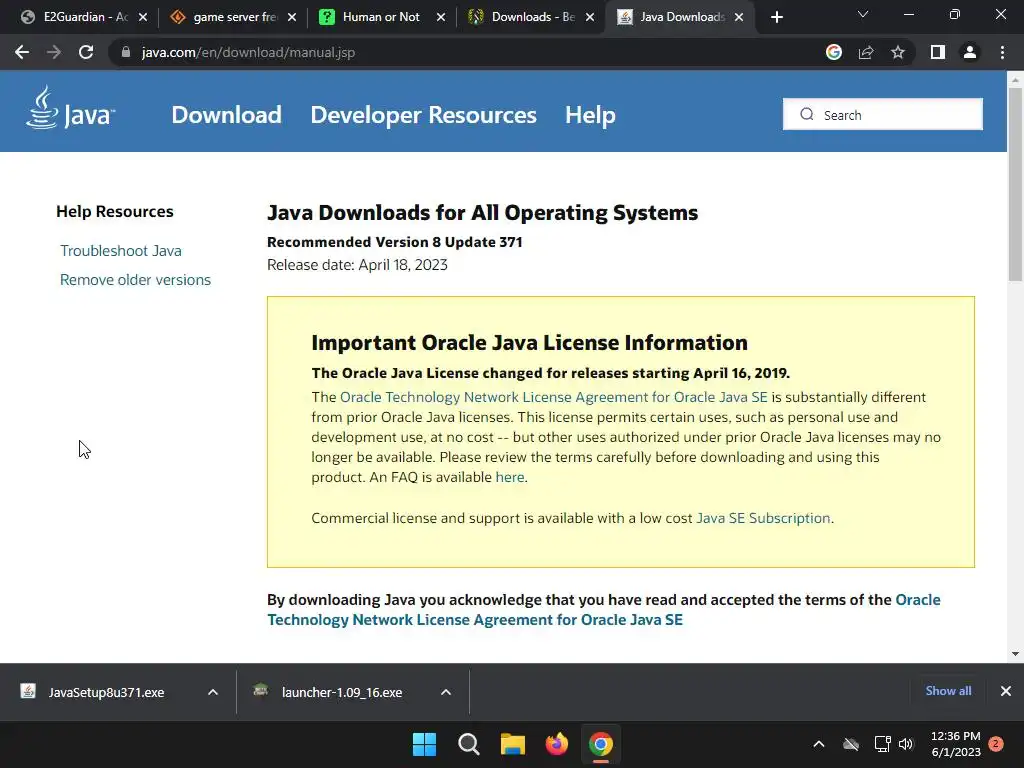Viewport: 1024px width, 768px height.
Task: Open the Download menu item
Action: (227, 115)
